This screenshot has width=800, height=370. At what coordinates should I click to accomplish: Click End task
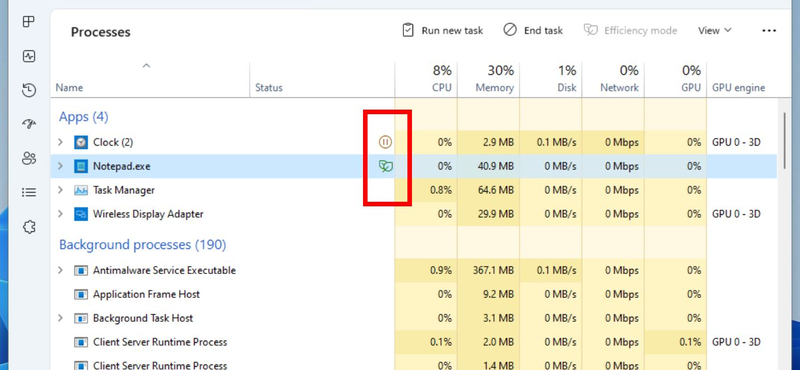click(x=533, y=31)
